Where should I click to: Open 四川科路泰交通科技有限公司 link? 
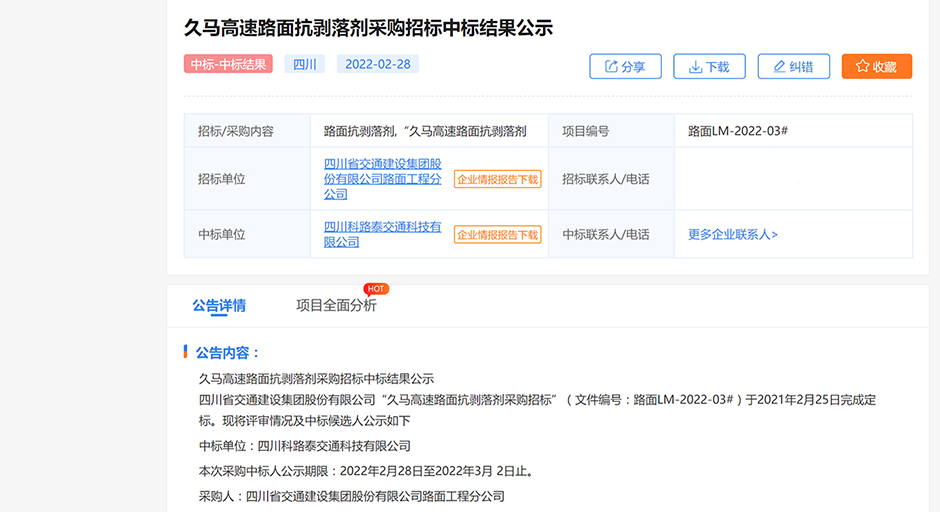click(x=382, y=234)
